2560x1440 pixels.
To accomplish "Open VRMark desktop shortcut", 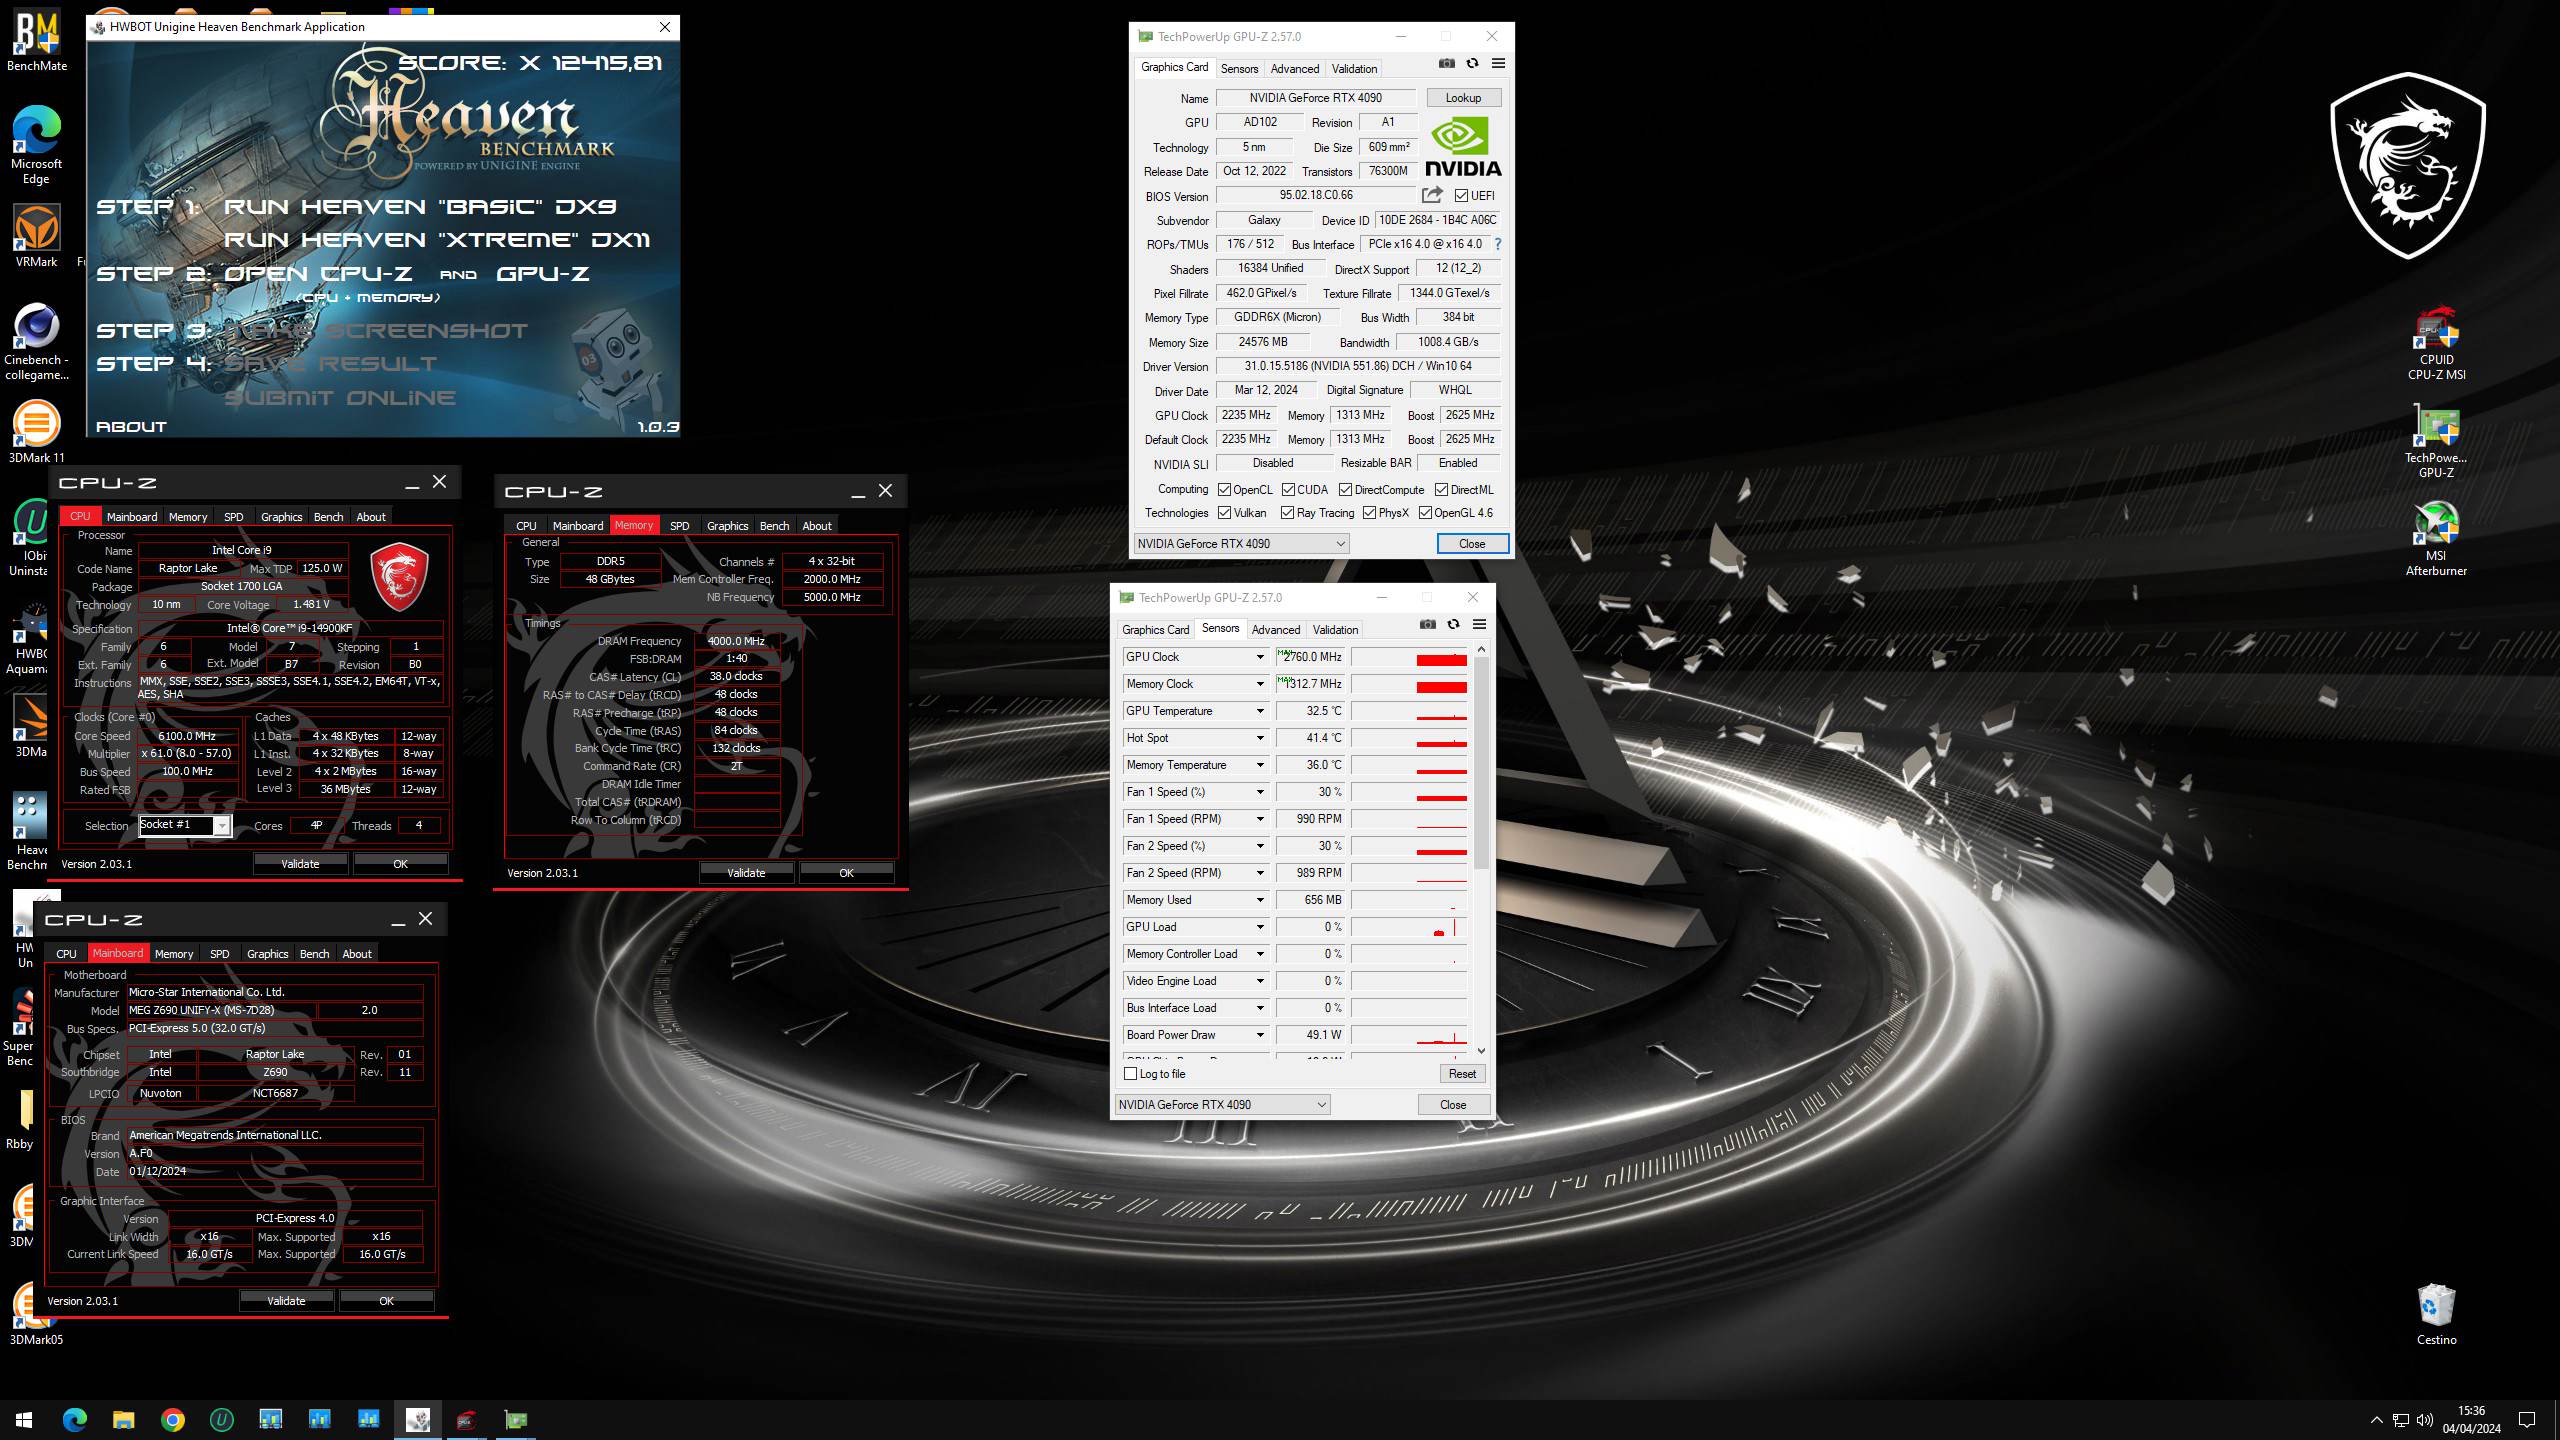I will 37,237.
